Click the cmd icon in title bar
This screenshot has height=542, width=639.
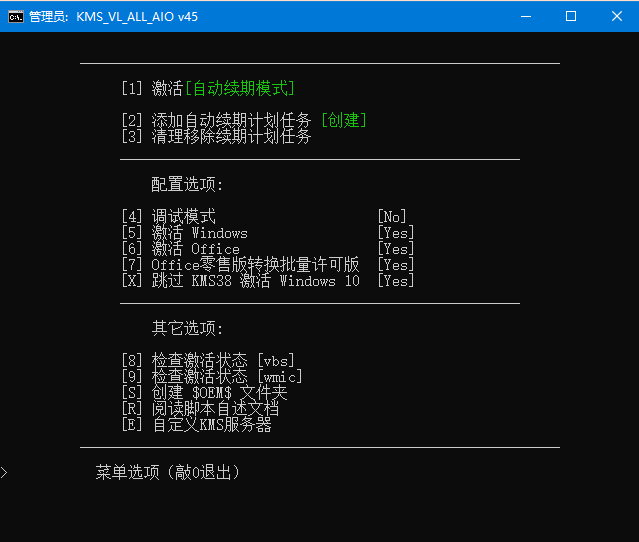pos(16,17)
